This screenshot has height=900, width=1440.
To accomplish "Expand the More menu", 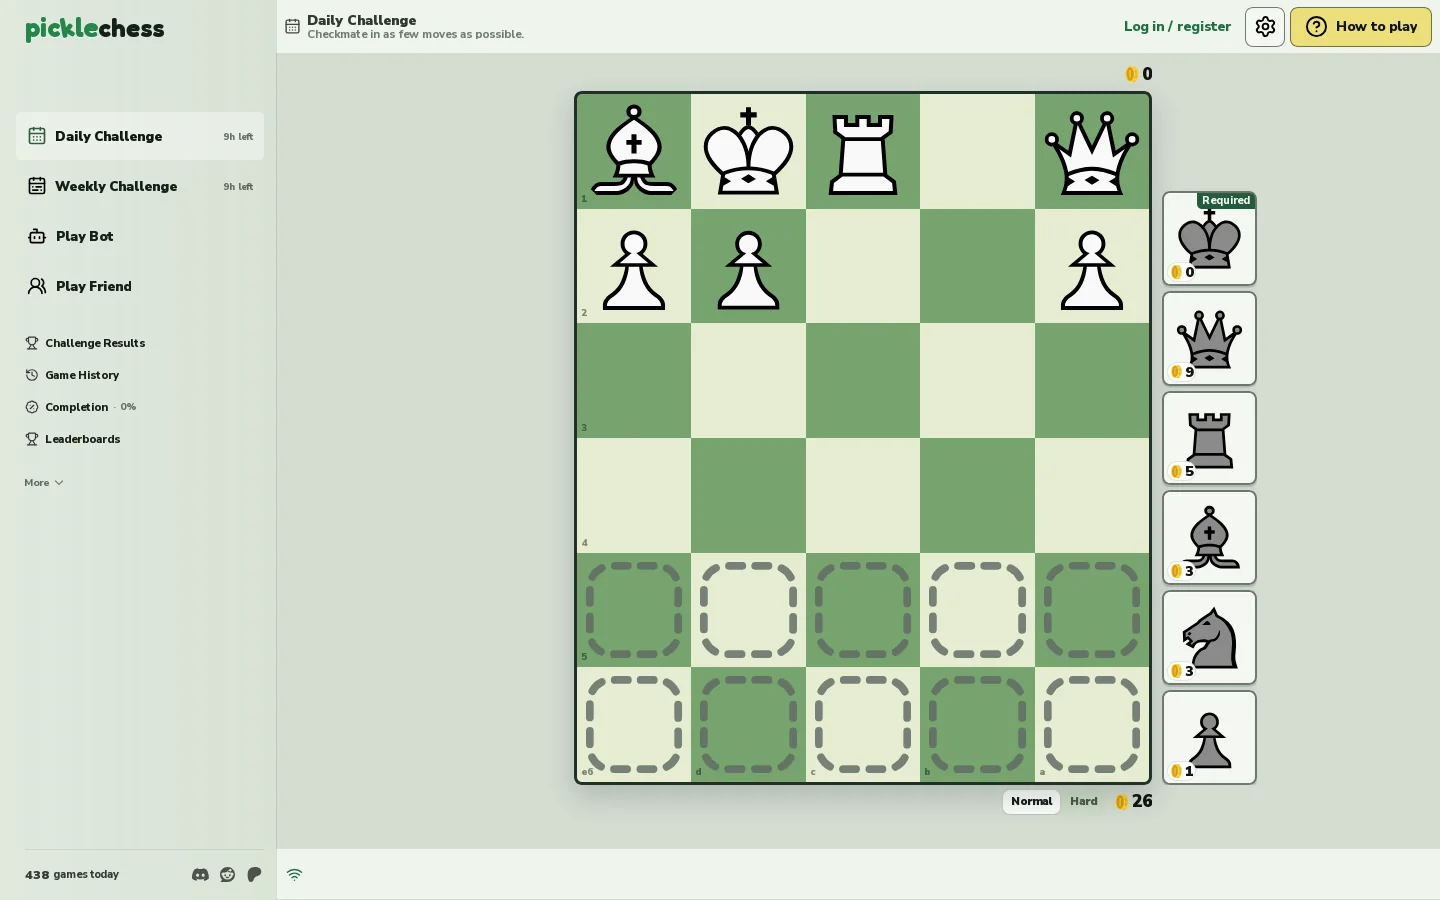I will pyautogui.click(x=44, y=483).
